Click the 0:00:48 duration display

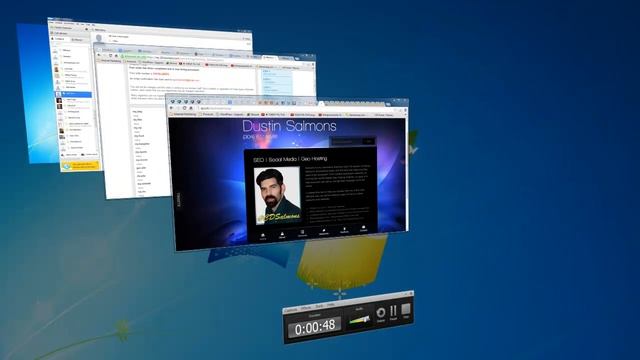click(315, 327)
